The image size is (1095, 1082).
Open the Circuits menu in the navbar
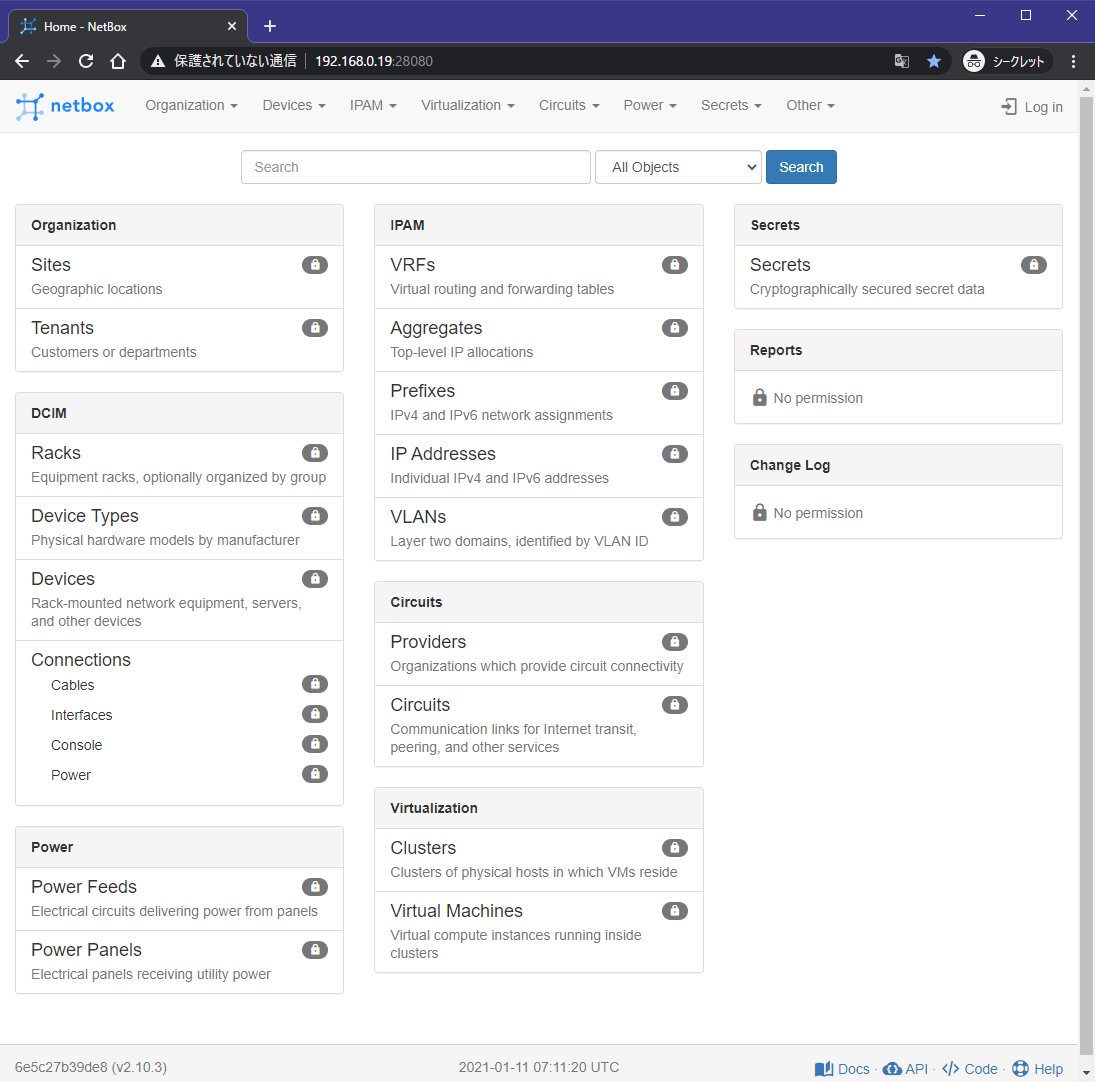(568, 105)
